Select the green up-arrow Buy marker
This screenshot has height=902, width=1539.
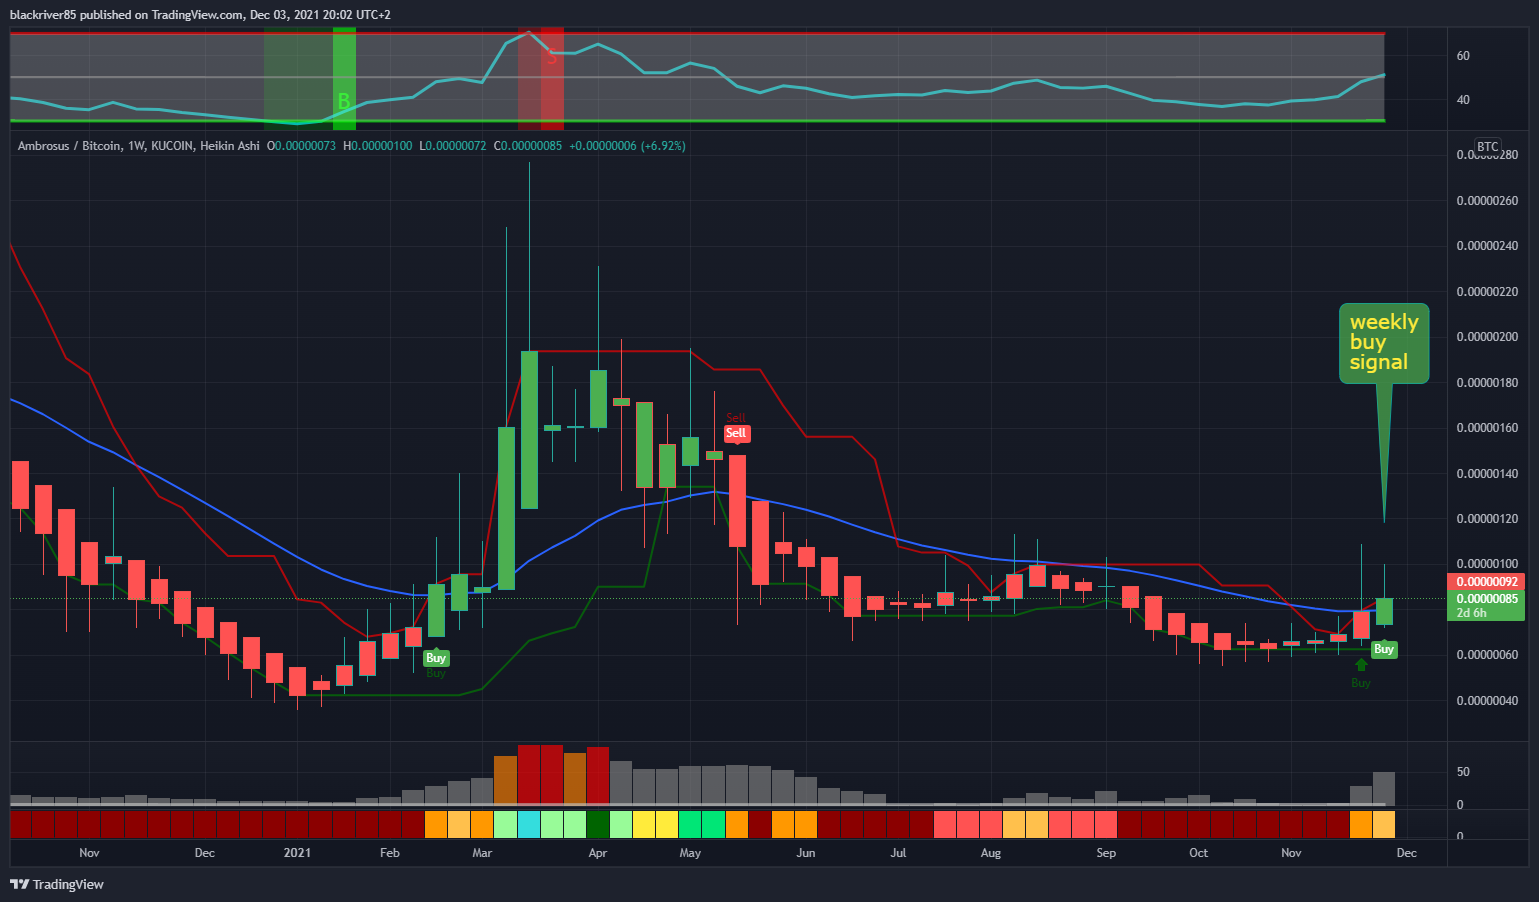pos(1361,665)
